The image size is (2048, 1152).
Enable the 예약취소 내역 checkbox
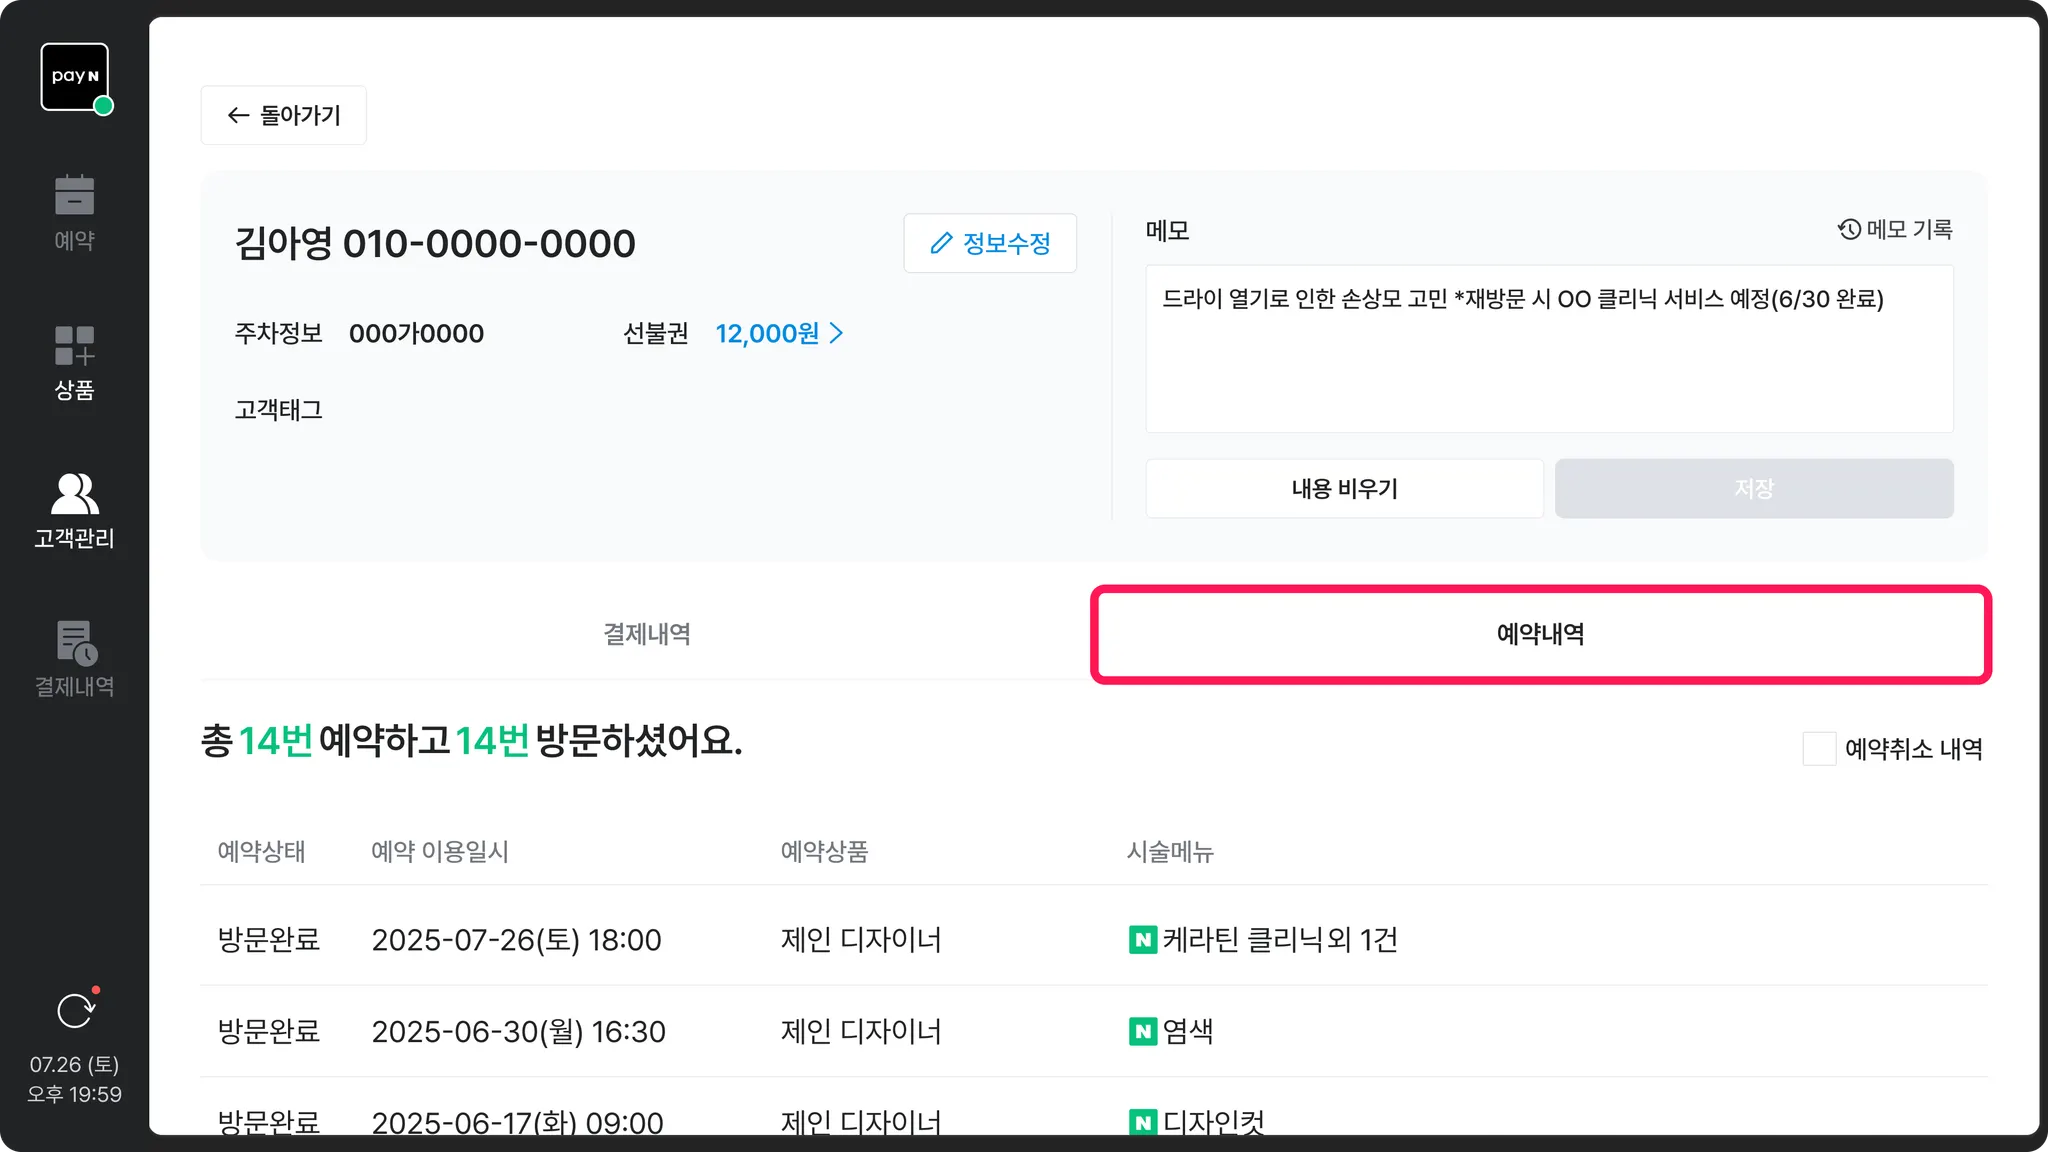click(1819, 749)
